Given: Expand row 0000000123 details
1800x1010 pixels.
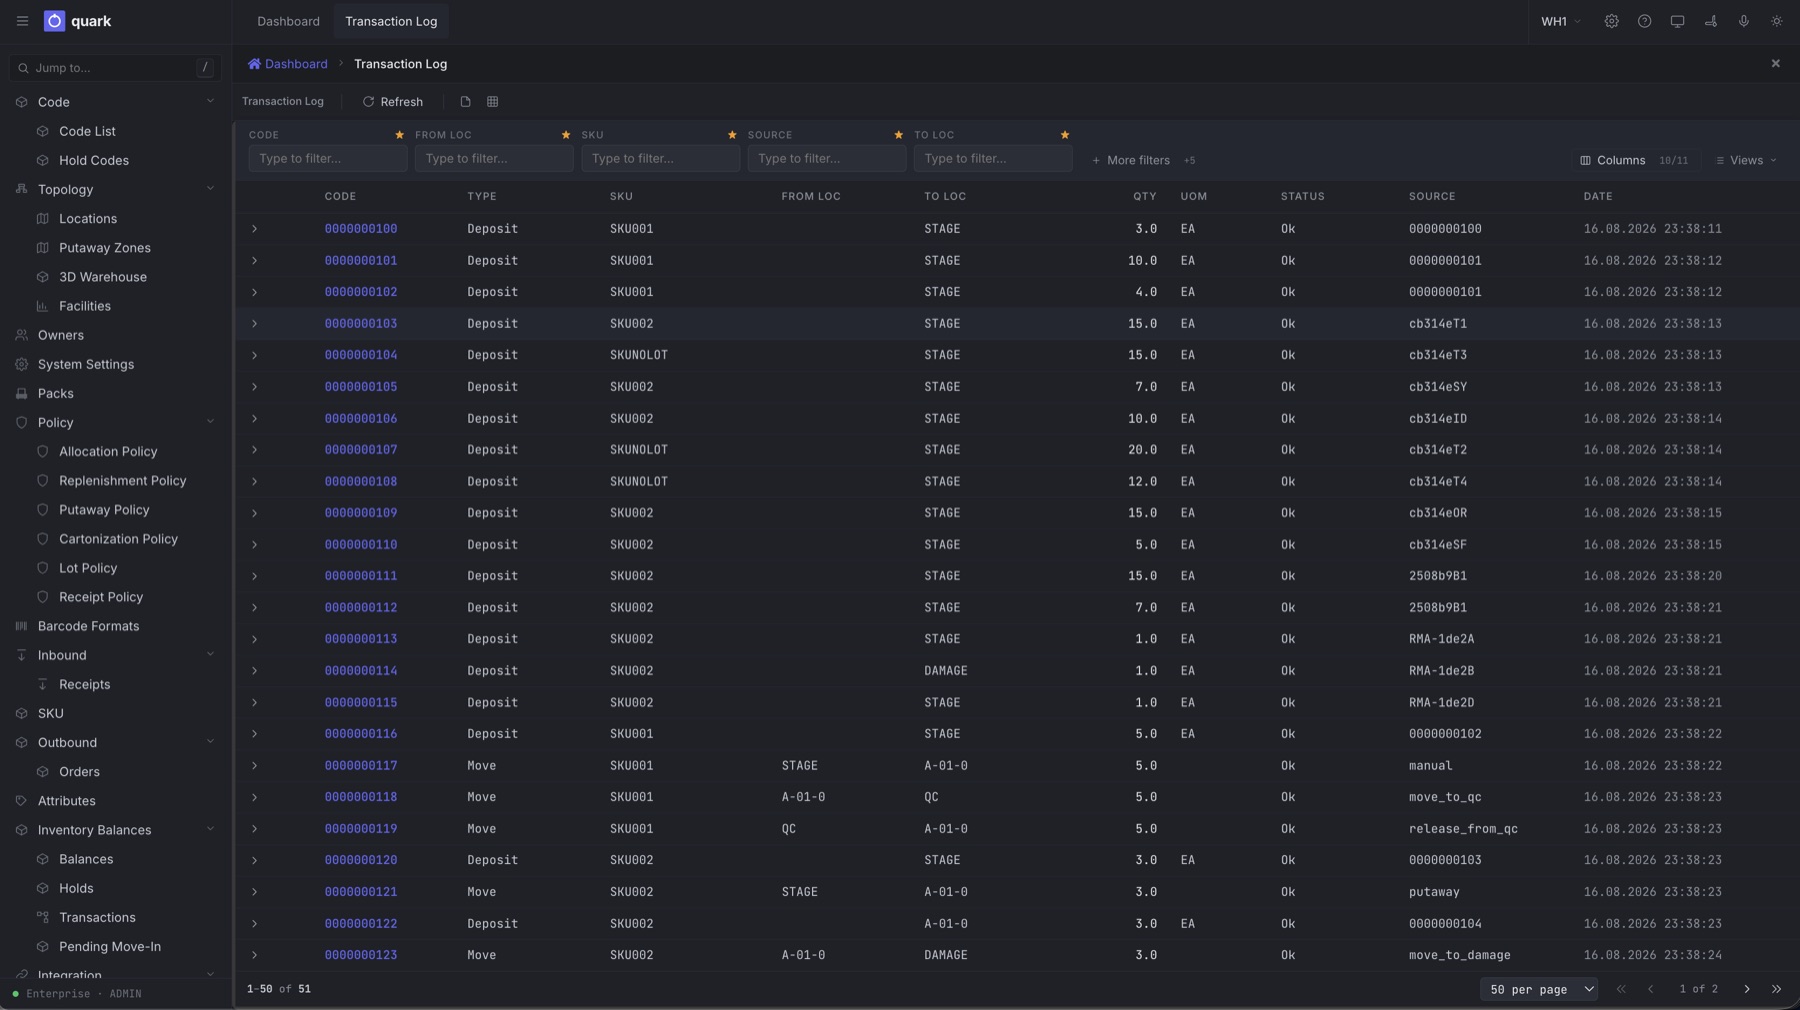Looking at the screenshot, I should 254,955.
